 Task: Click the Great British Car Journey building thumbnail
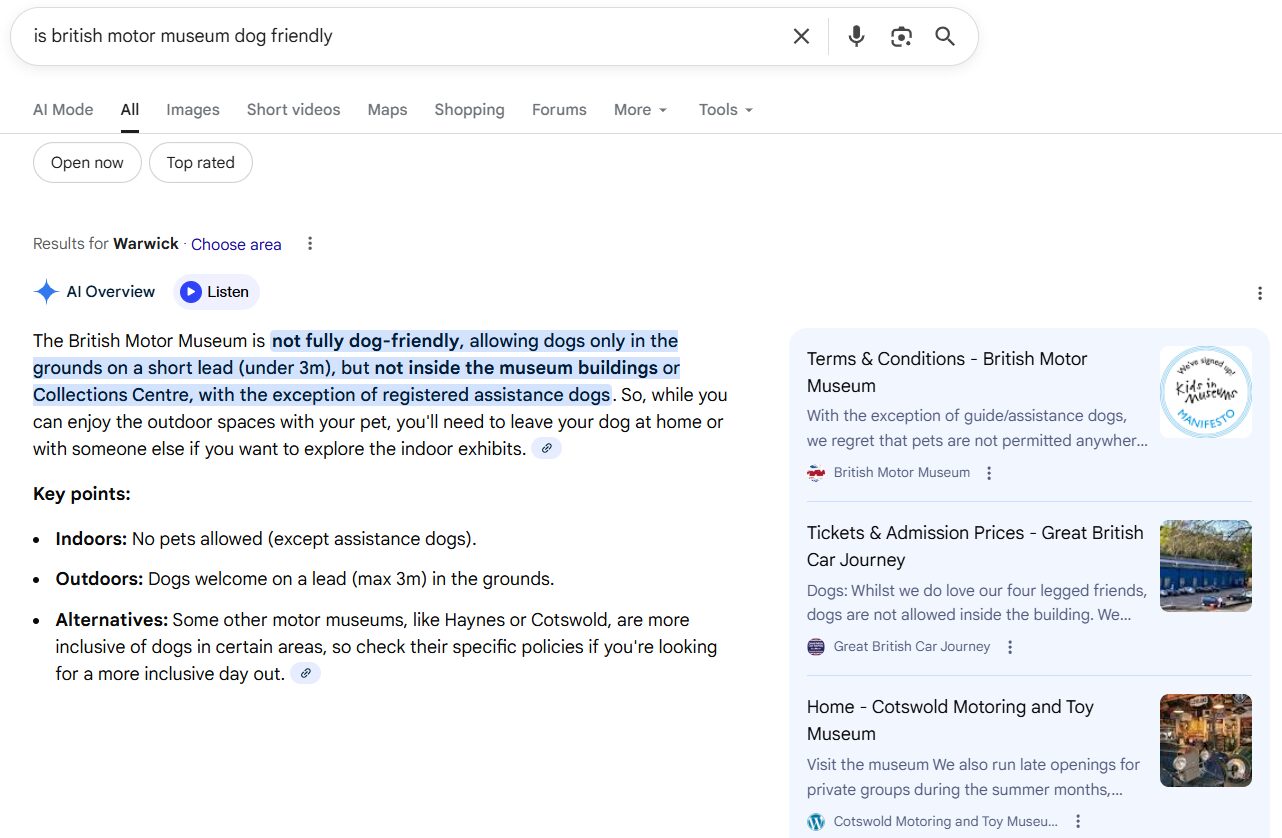point(1206,566)
